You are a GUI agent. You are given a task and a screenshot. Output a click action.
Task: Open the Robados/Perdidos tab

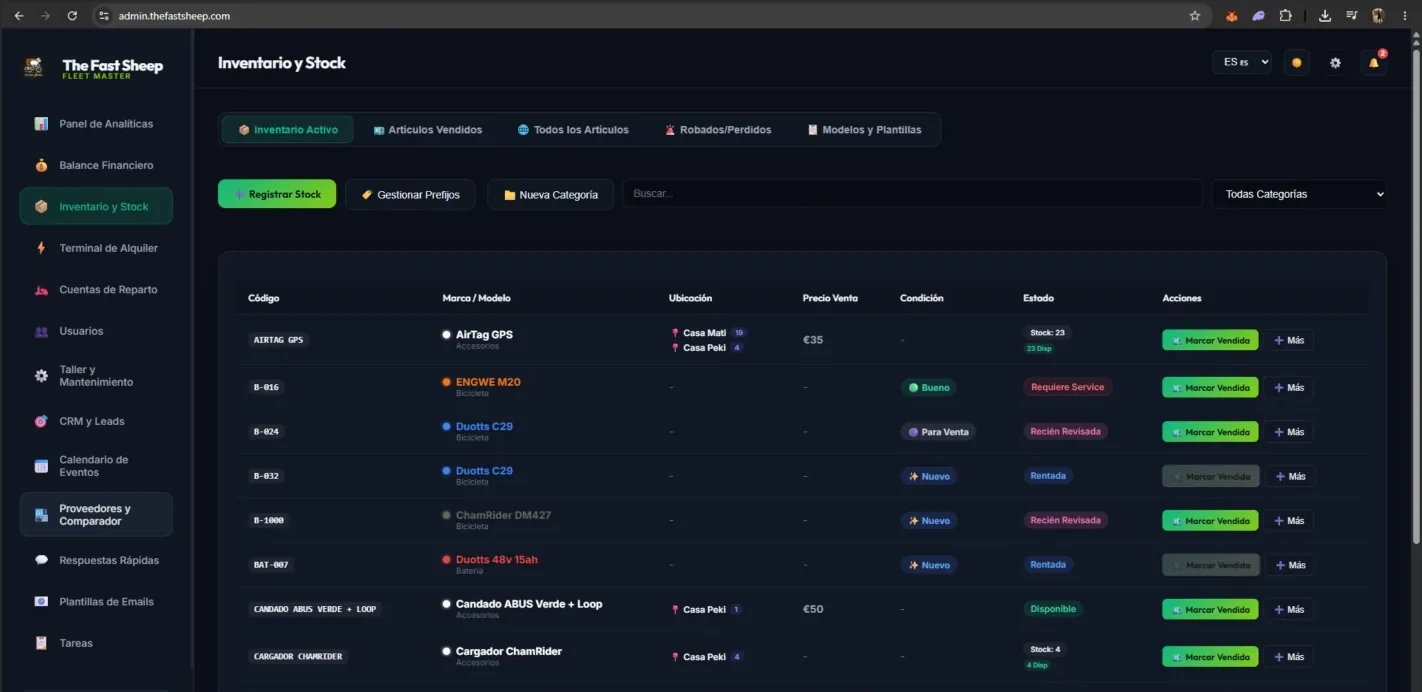point(718,130)
